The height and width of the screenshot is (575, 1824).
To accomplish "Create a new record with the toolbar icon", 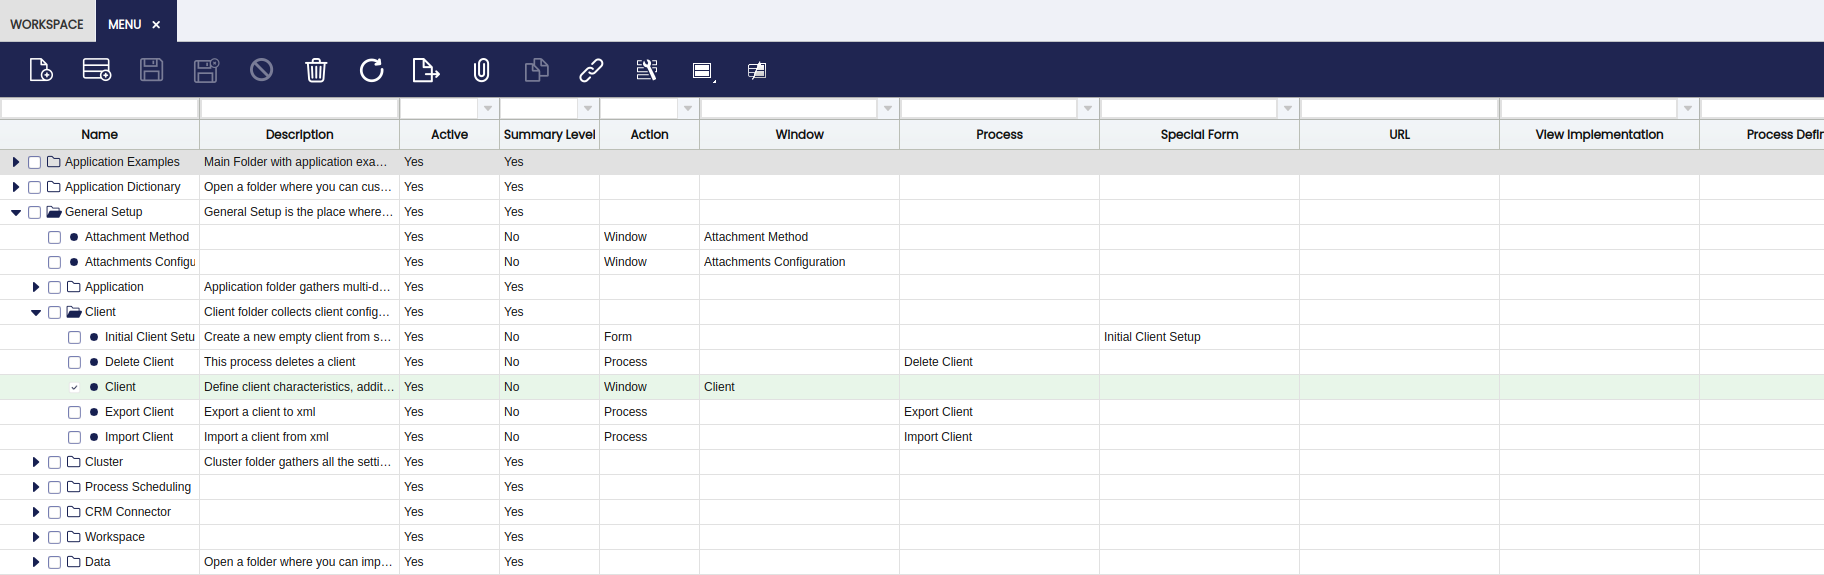I will click(x=41, y=70).
